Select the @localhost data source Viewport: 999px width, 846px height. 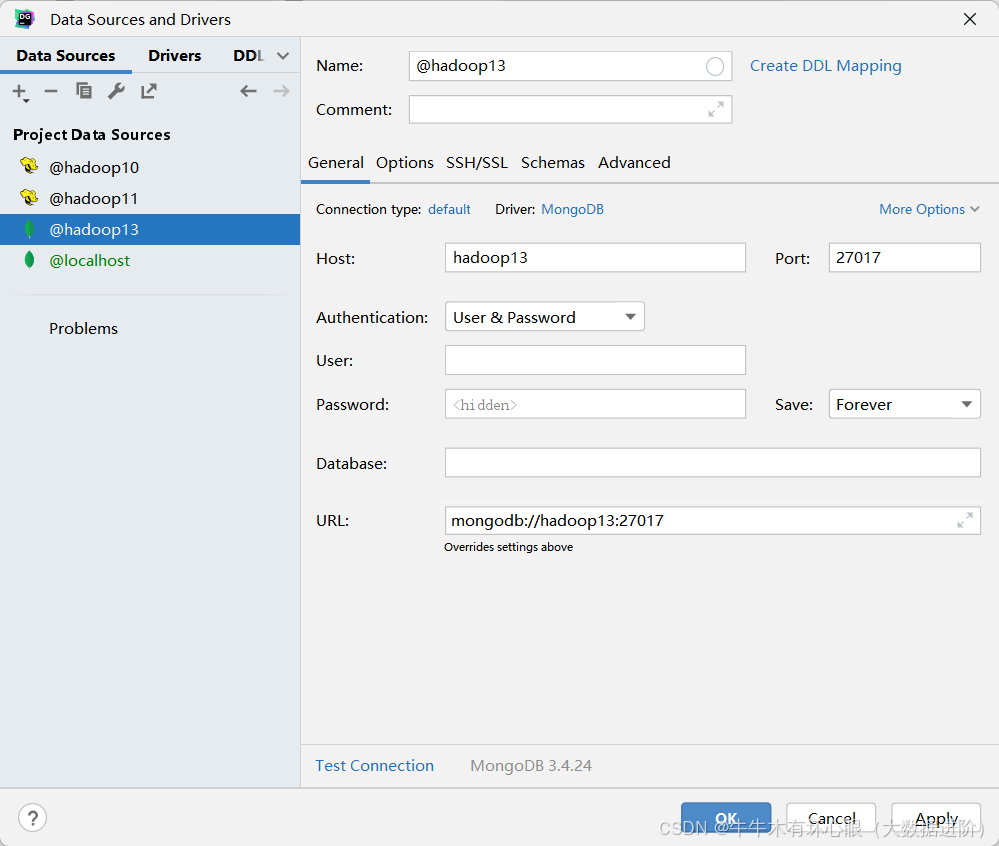[x=90, y=261]
